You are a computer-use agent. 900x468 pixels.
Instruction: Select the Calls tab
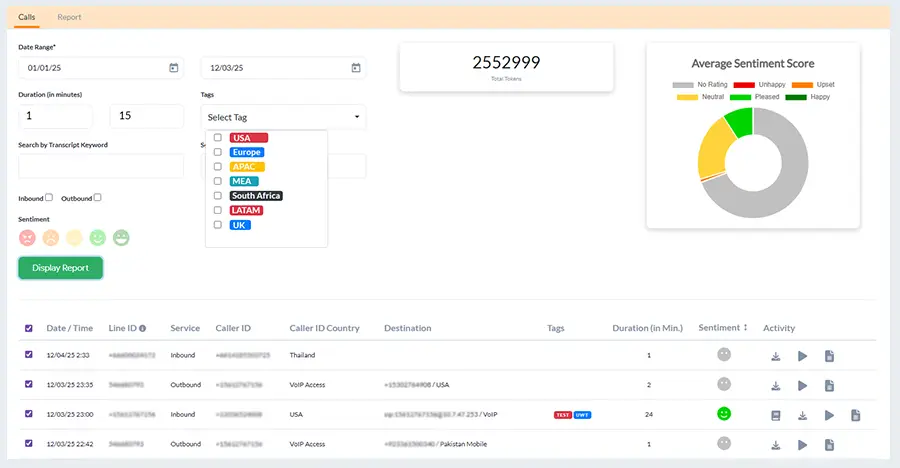(27, 17)
